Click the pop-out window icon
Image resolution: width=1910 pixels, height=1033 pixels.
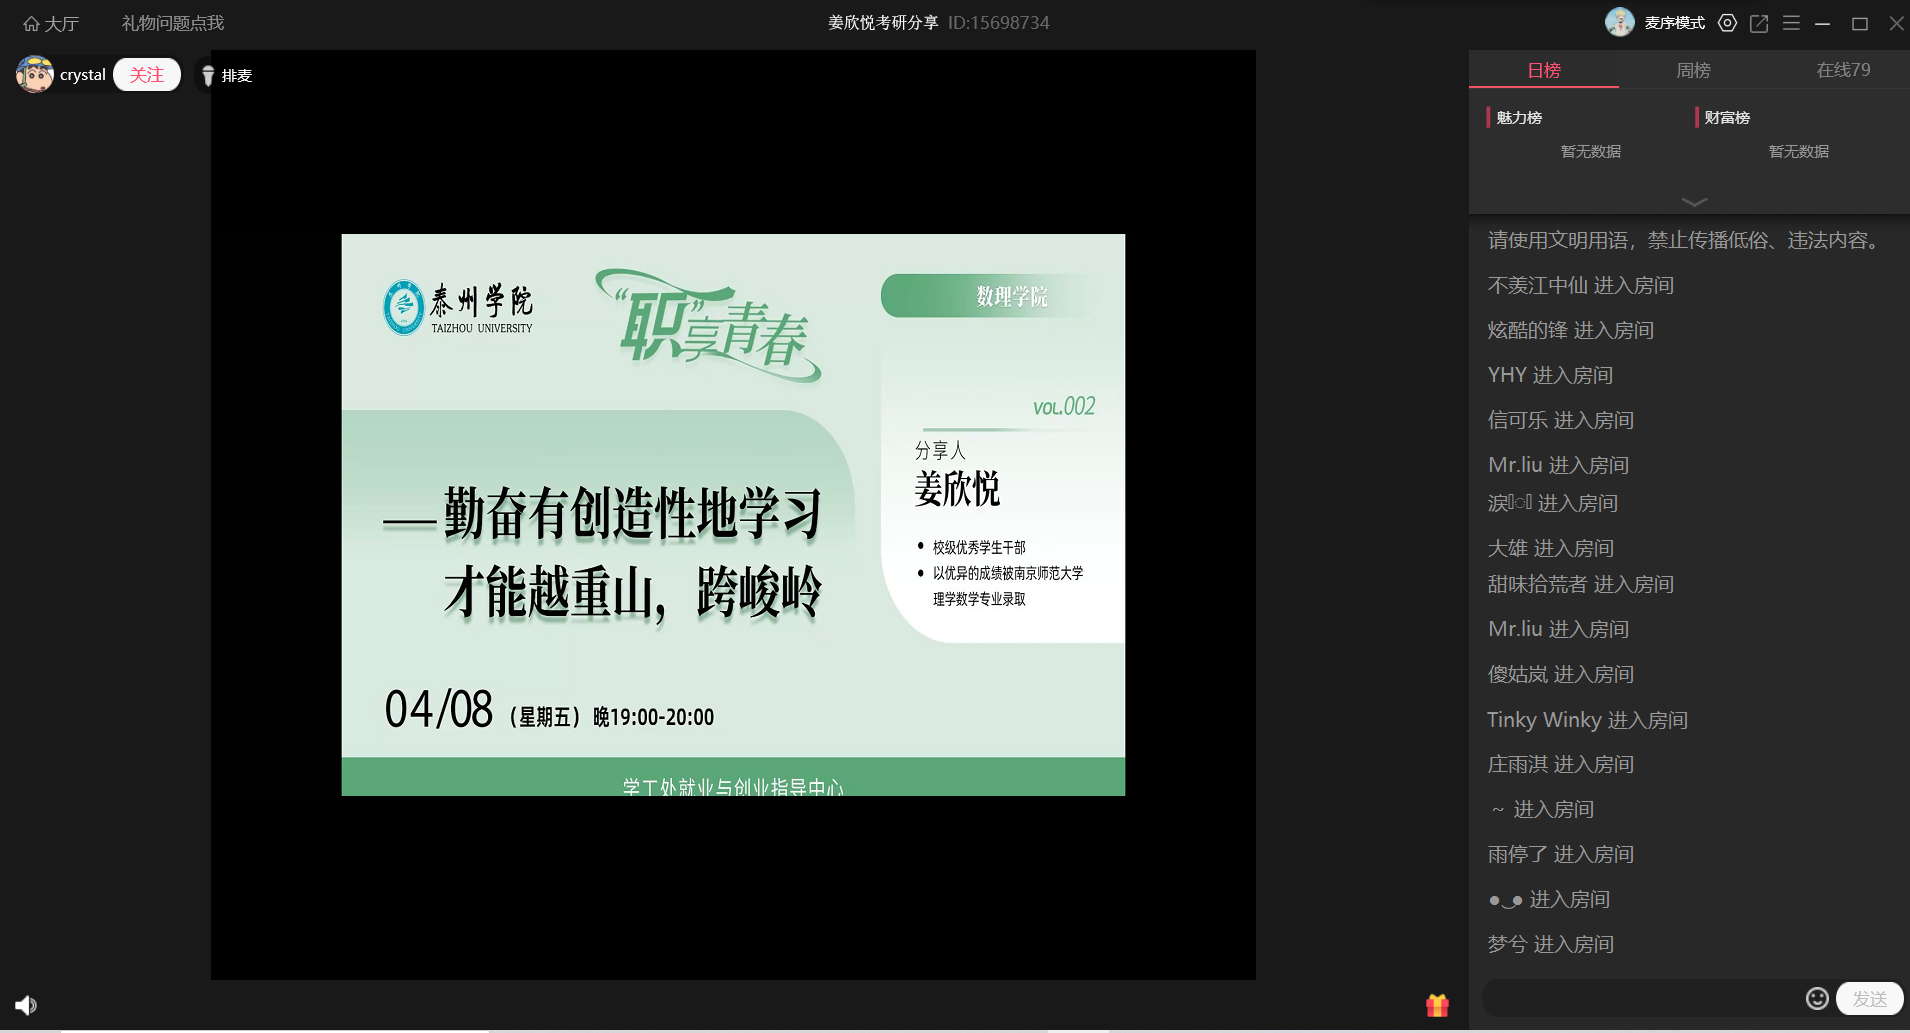[1759, 23]
